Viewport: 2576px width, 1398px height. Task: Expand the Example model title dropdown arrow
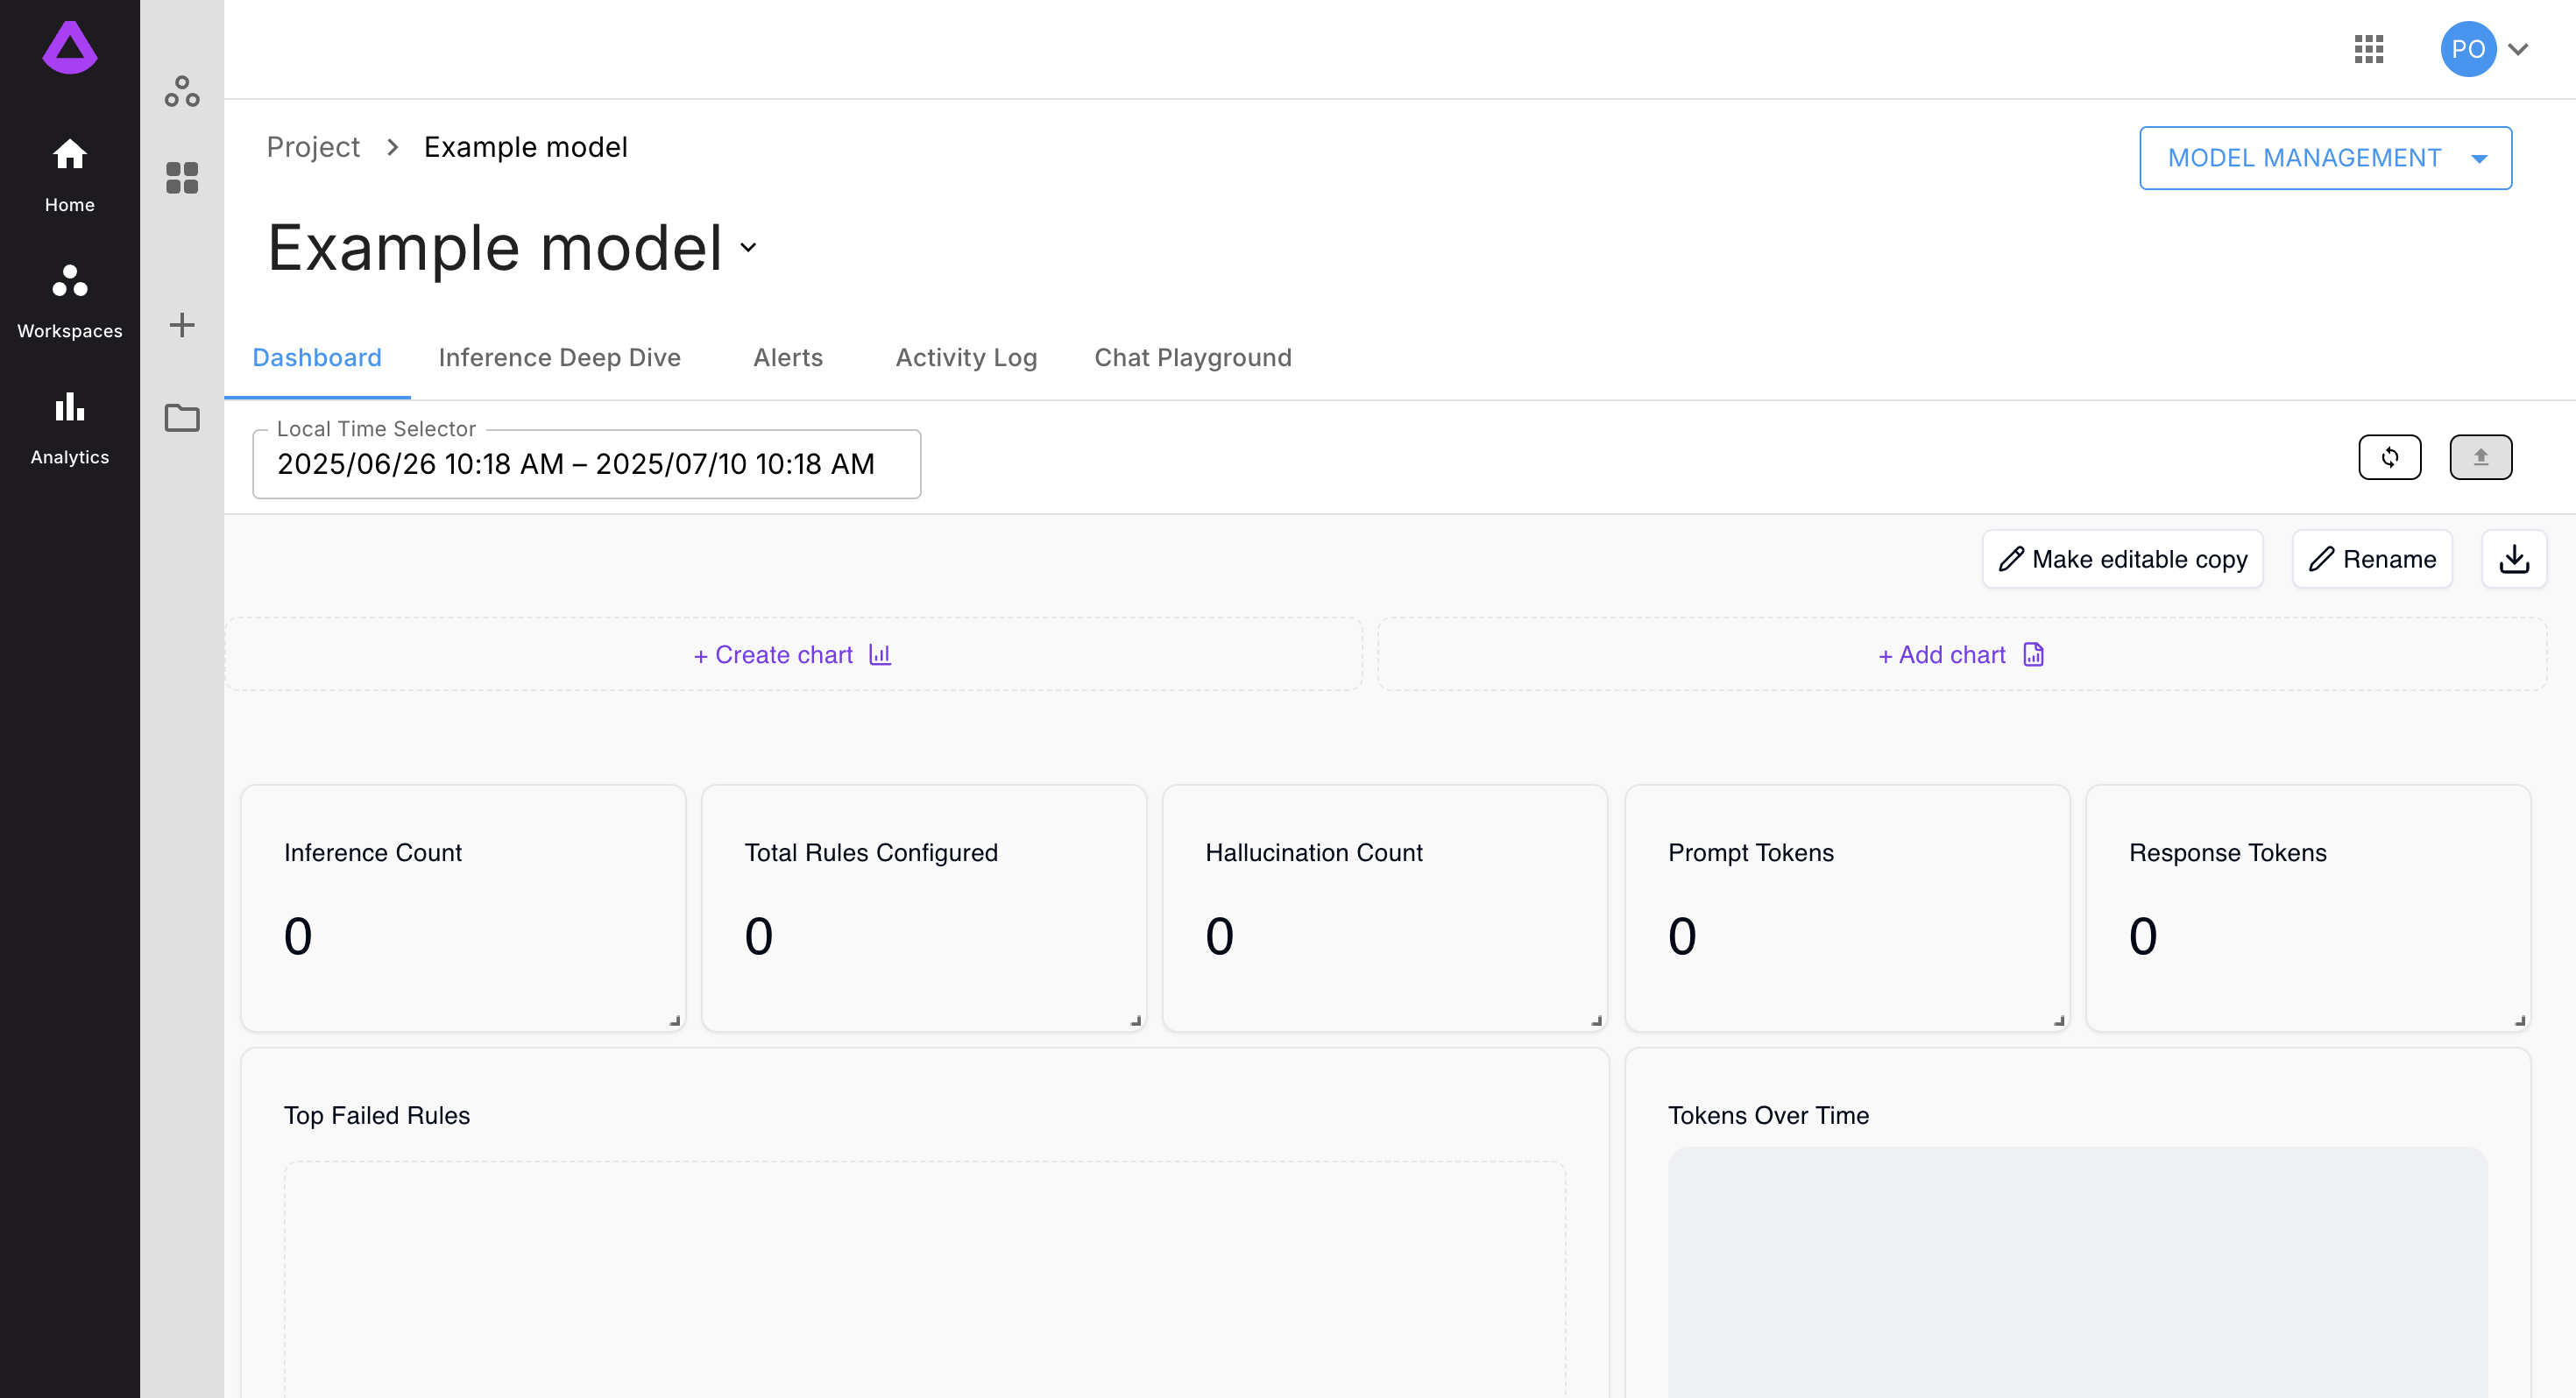click(748, 247)
